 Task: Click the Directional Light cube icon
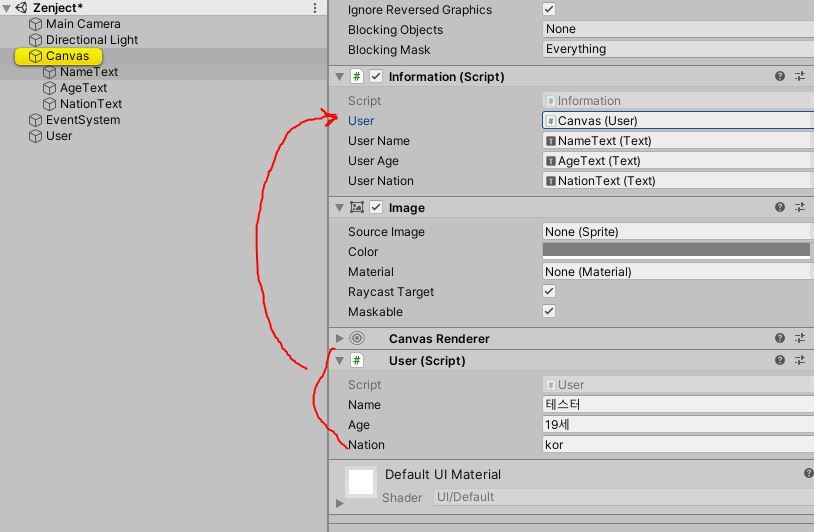[x=35, y=40]
